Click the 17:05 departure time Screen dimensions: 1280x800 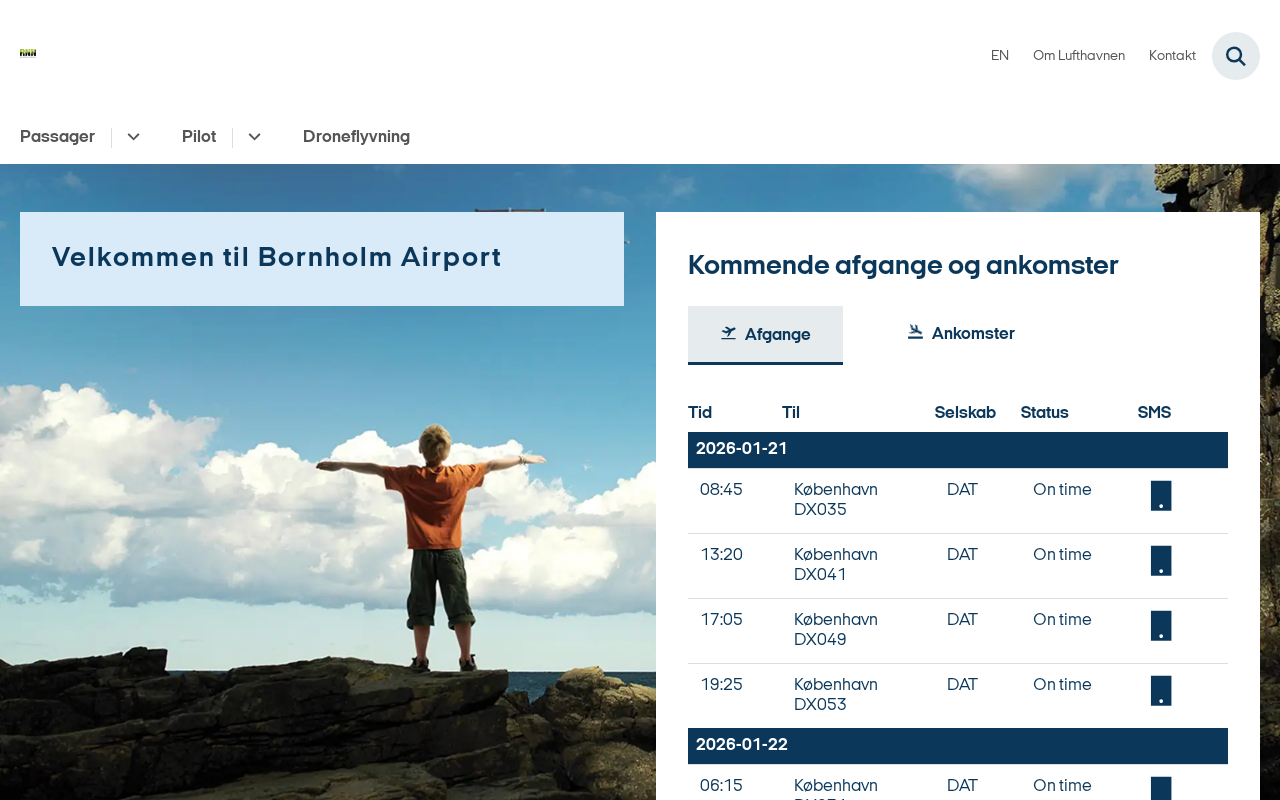tap(721, 620)
